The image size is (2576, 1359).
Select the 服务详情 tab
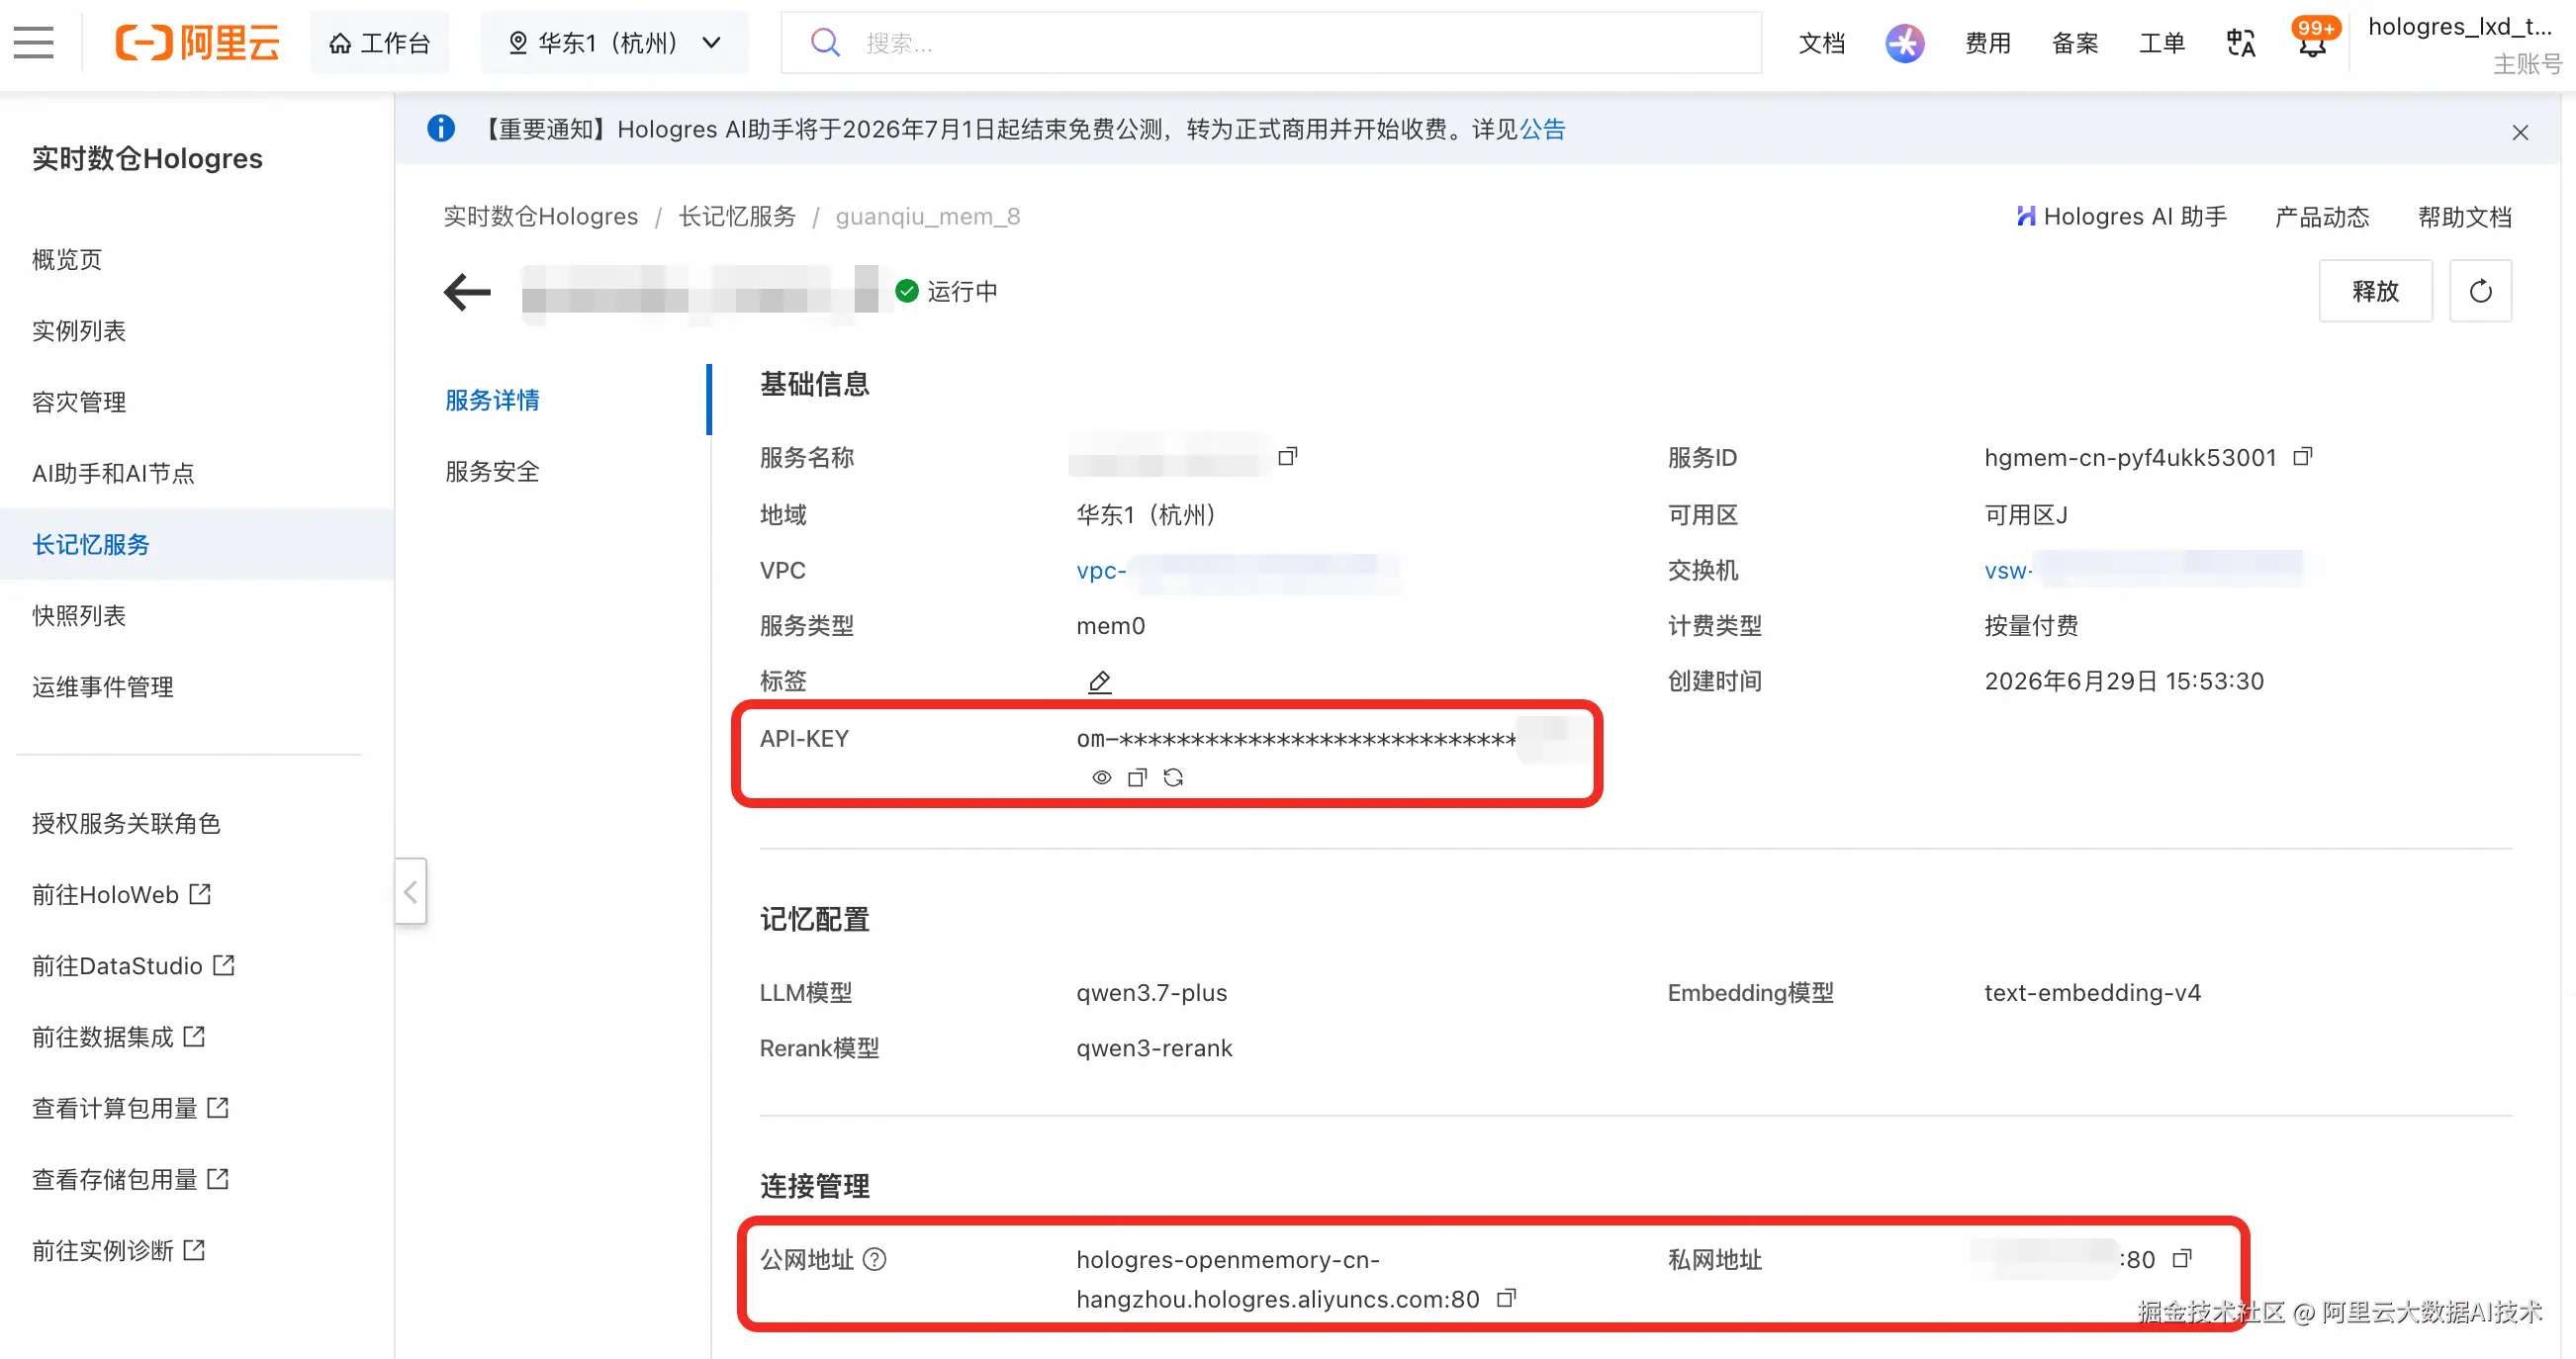click(x=492, y=399)
